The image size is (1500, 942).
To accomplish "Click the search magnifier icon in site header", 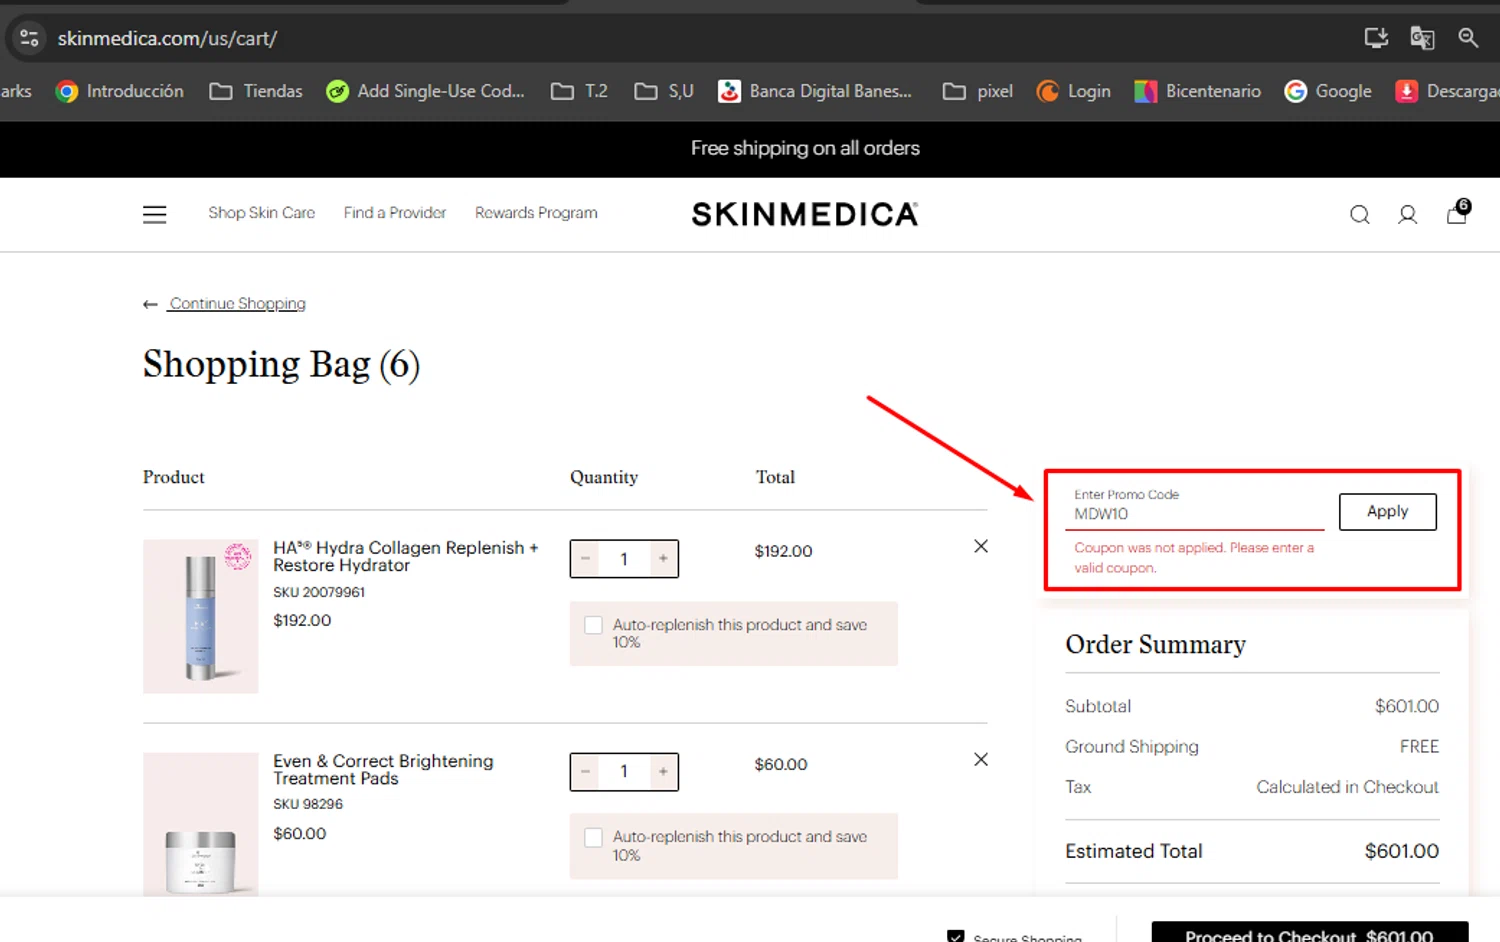I will pyautogui.click(x=1359, y=214).
